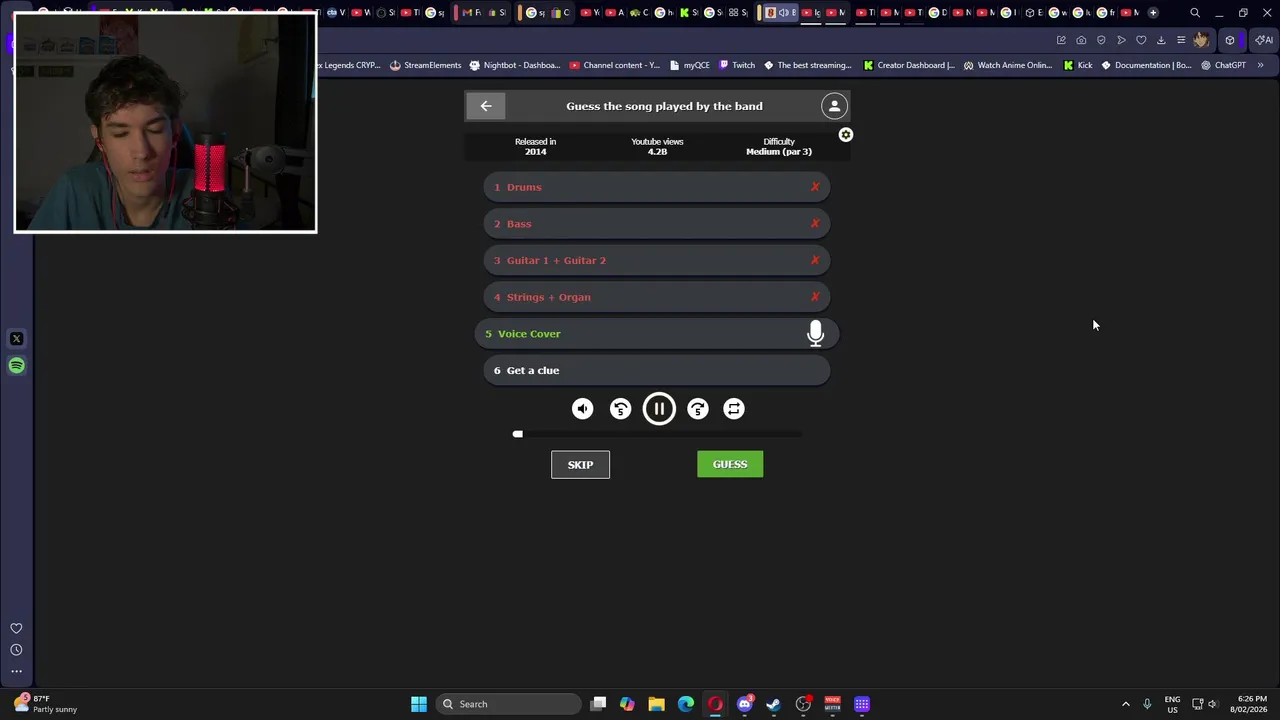Image resolution: width=1280 pixels, height=720 pixels.
Task: Click the song progress slider handle
Action: (x=518, y=434)
